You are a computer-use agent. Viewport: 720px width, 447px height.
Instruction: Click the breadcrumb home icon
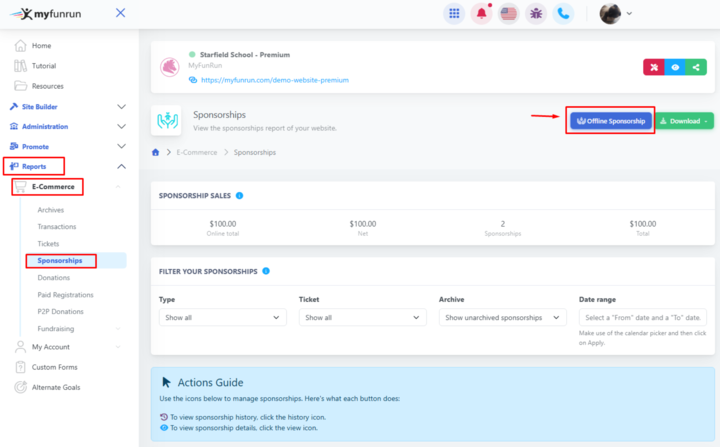156,152
